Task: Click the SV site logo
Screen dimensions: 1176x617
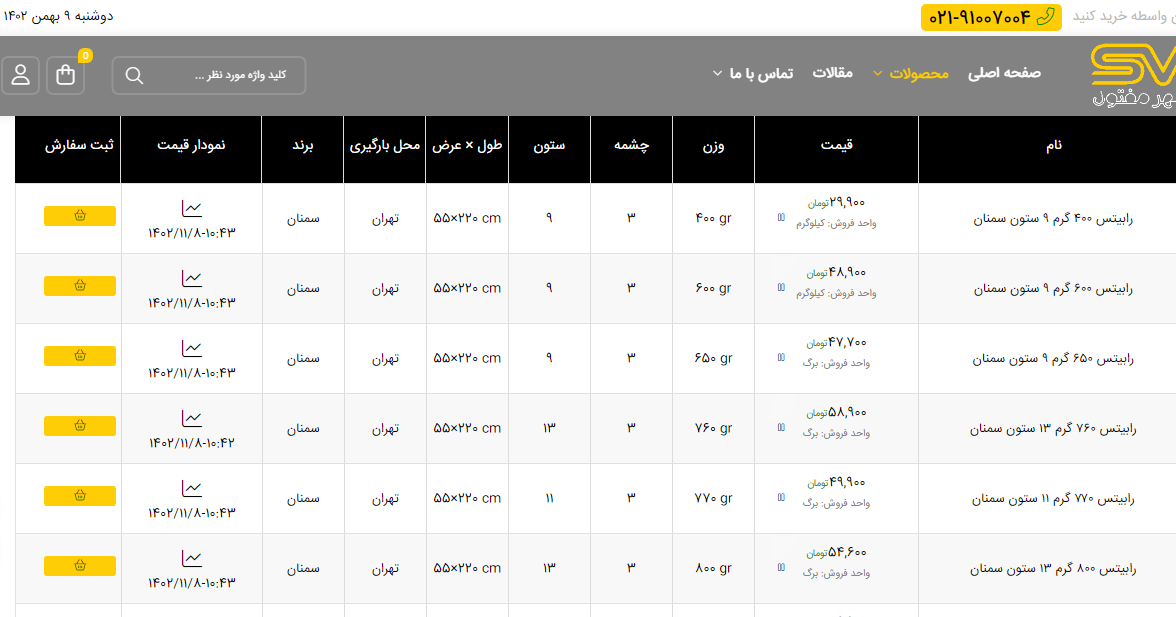Action: (1132, 75)
